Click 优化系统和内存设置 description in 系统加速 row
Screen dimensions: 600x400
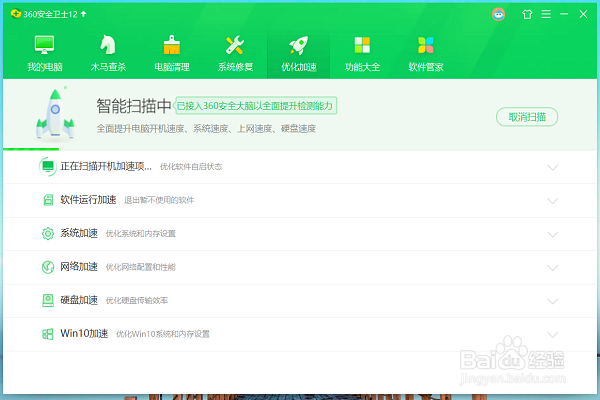(140, 233)
